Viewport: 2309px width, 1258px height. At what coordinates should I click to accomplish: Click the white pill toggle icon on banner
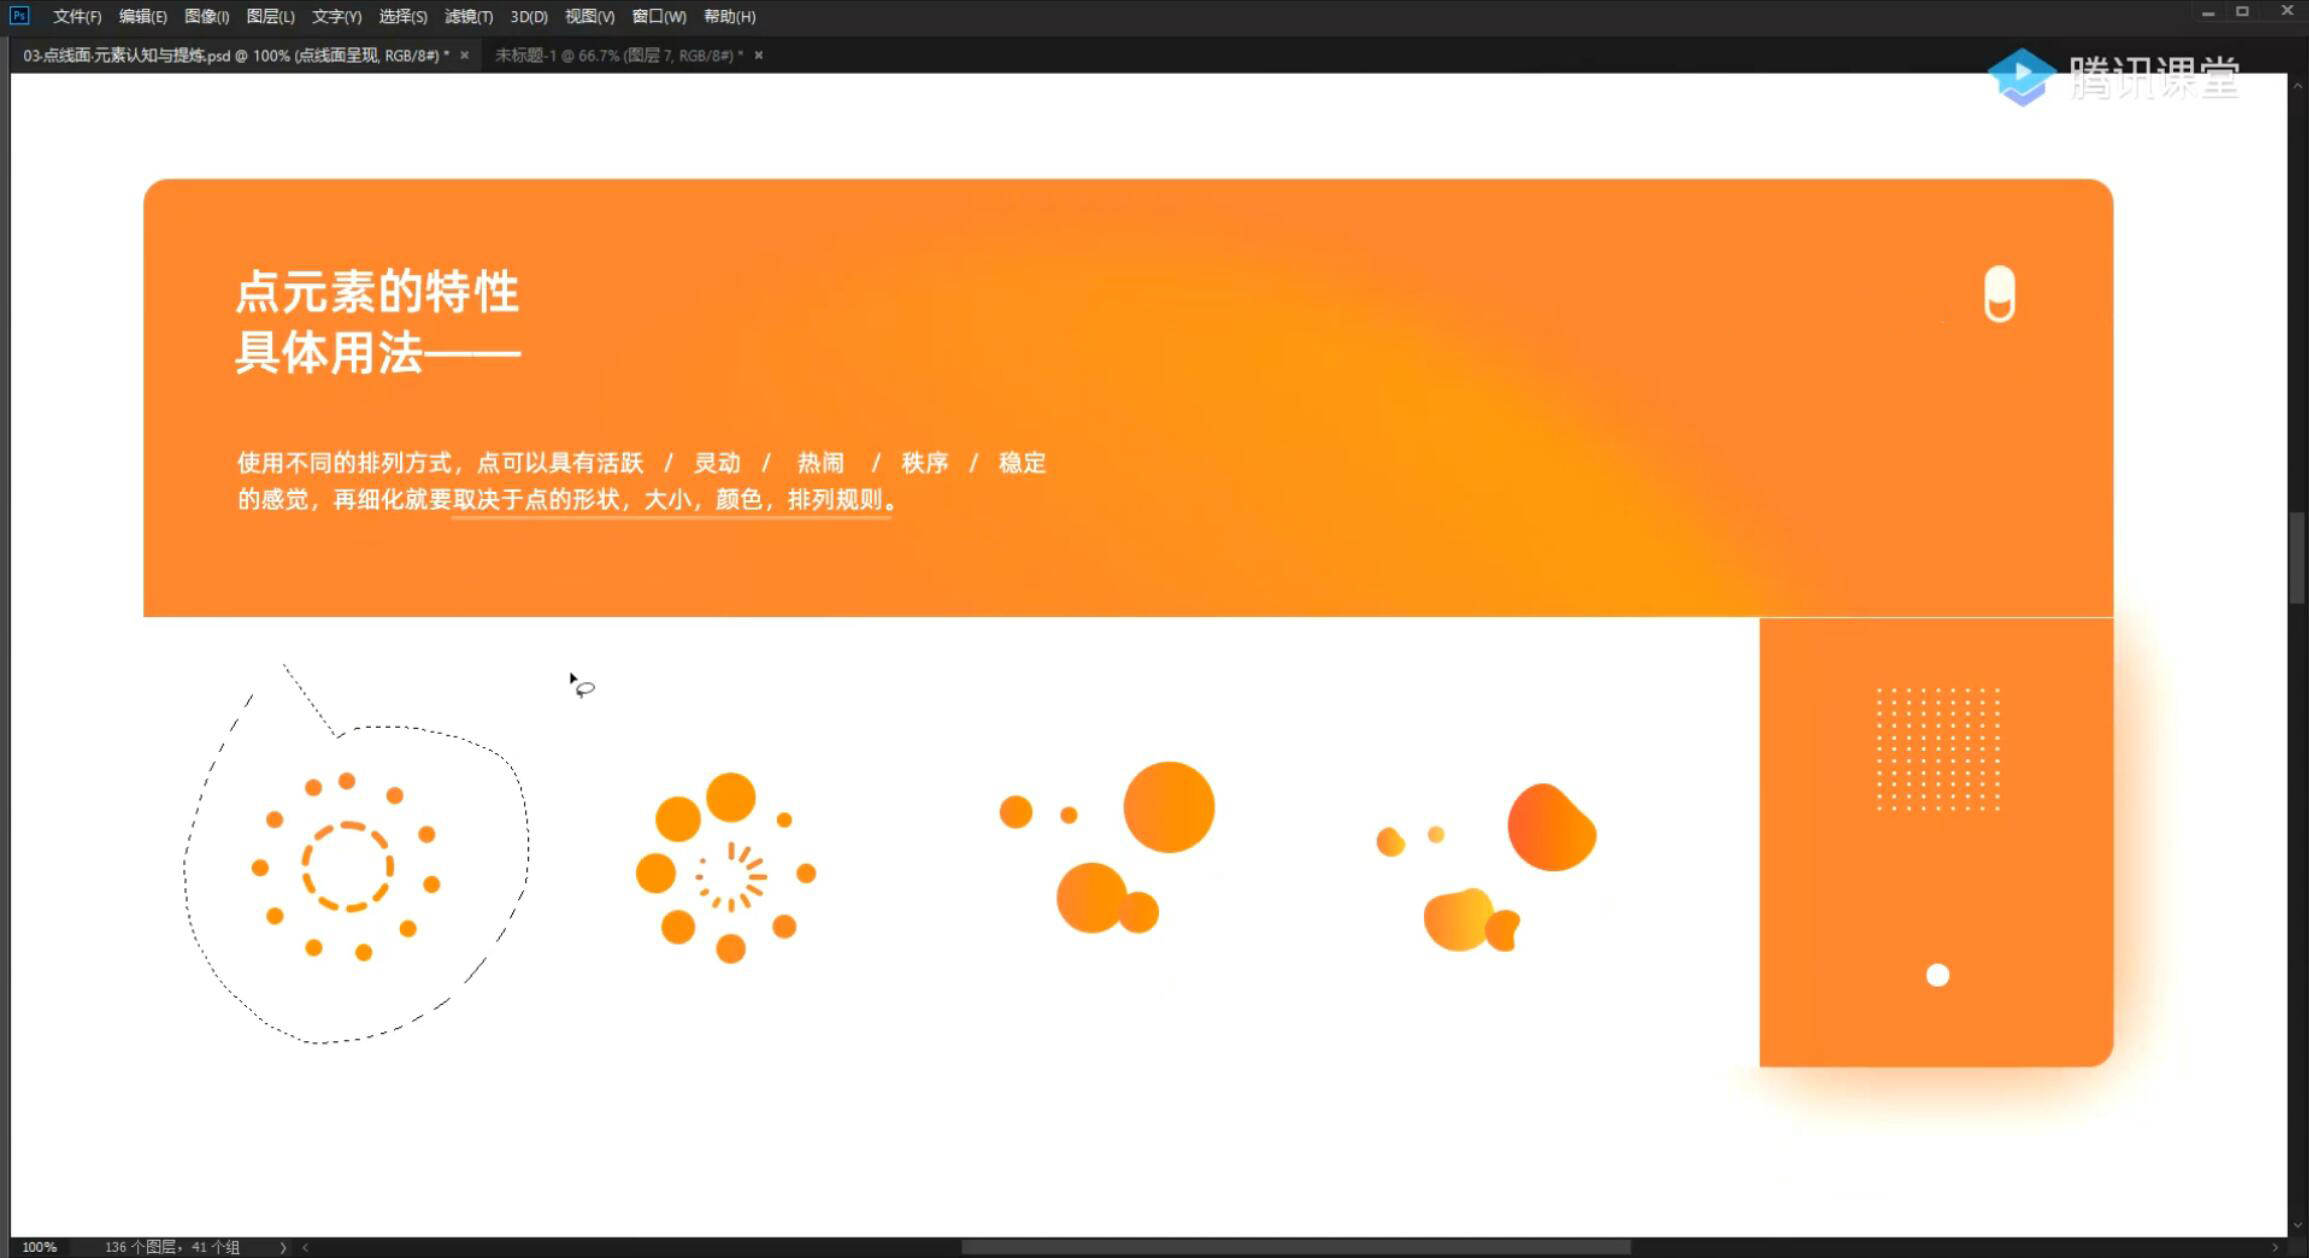click(1999, 294)
